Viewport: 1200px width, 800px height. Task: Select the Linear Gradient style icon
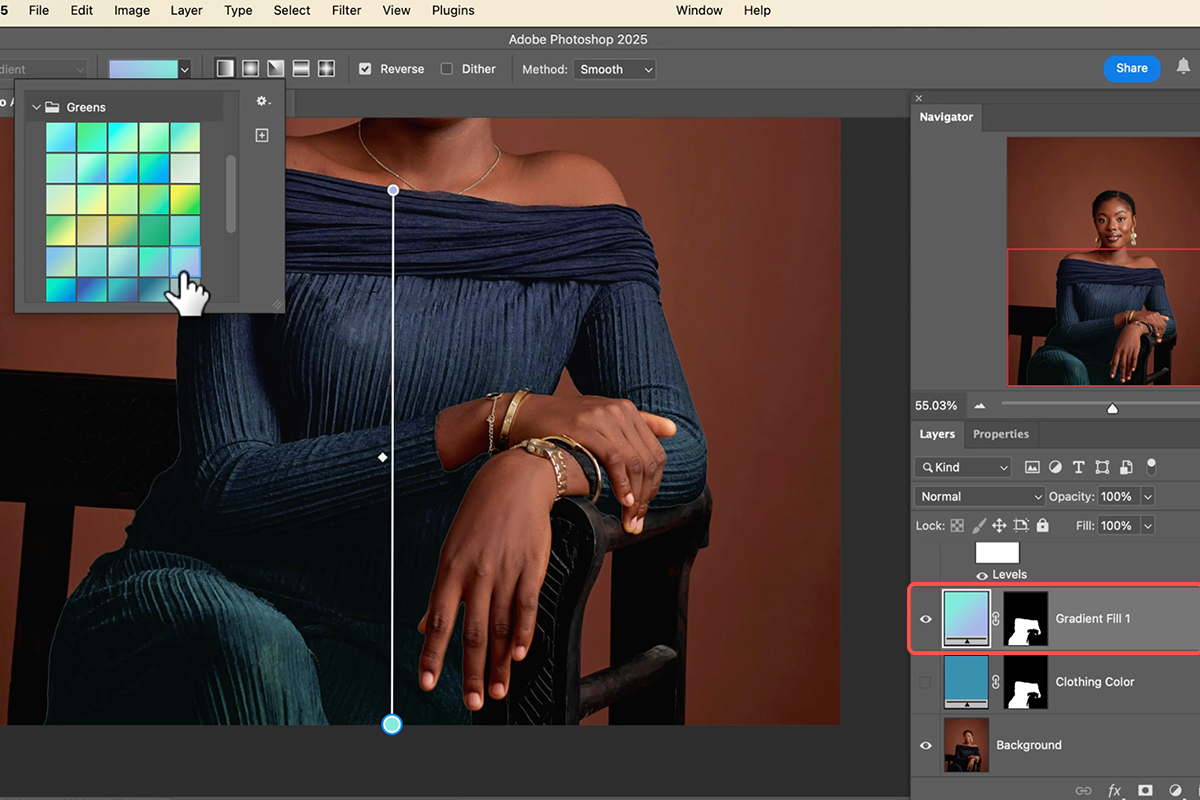225,69
